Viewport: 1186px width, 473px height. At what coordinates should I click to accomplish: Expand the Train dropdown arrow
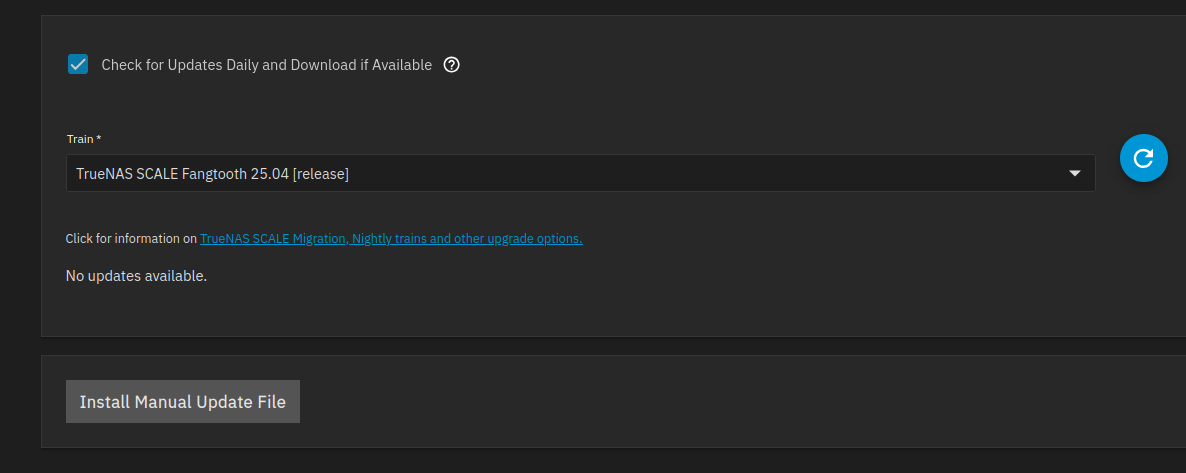(1075, 173)
